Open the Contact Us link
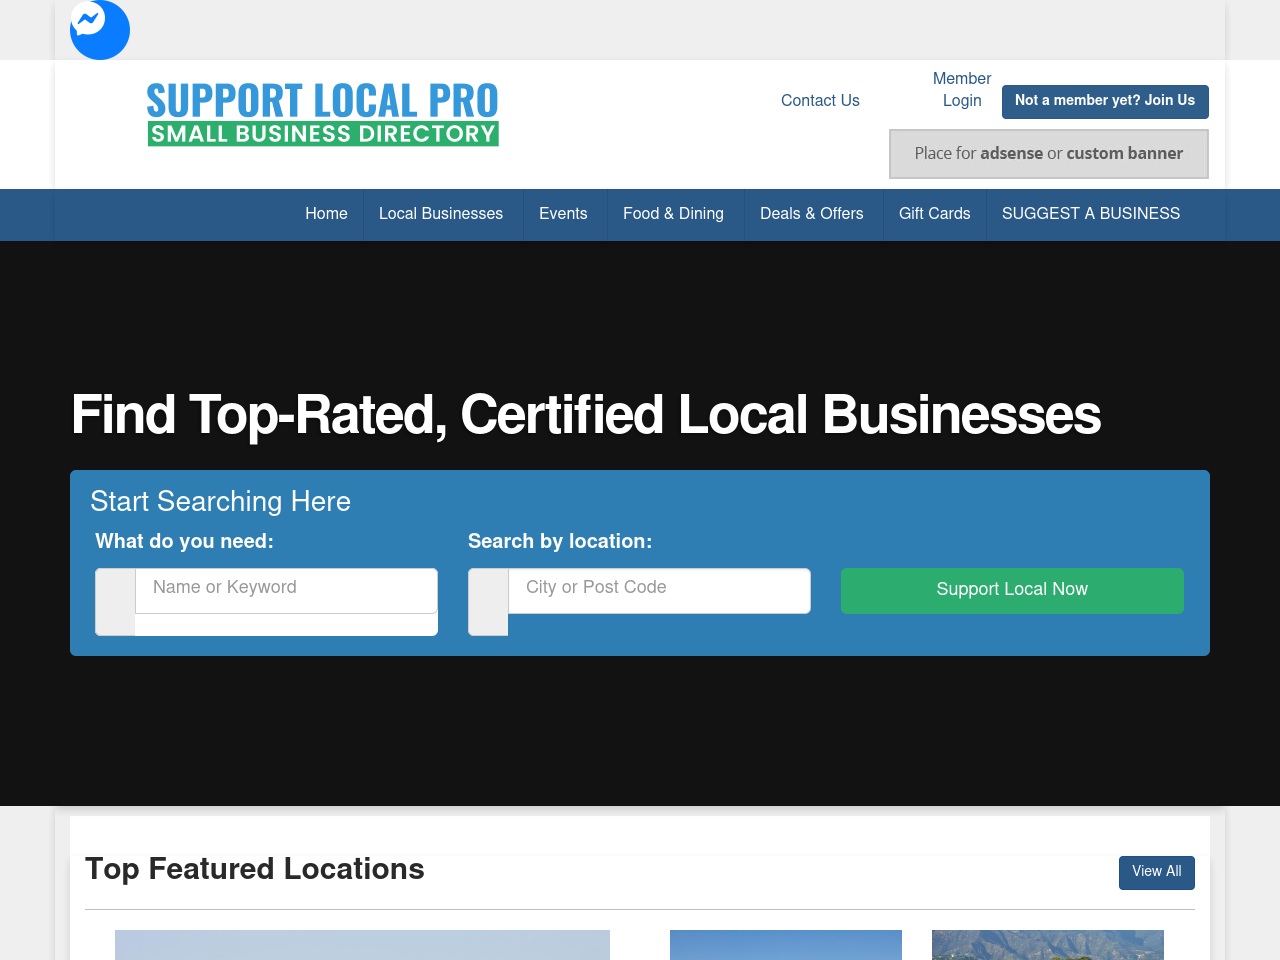 820,100
